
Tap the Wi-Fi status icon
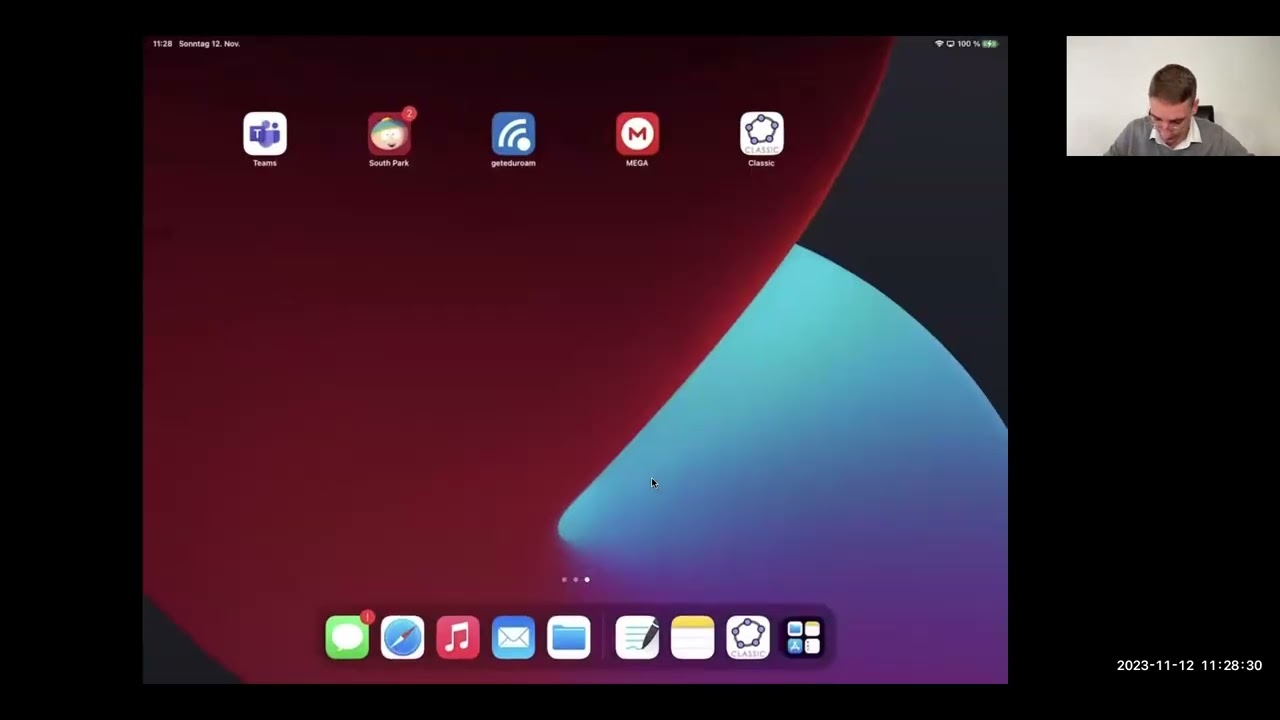pos(939,44)
